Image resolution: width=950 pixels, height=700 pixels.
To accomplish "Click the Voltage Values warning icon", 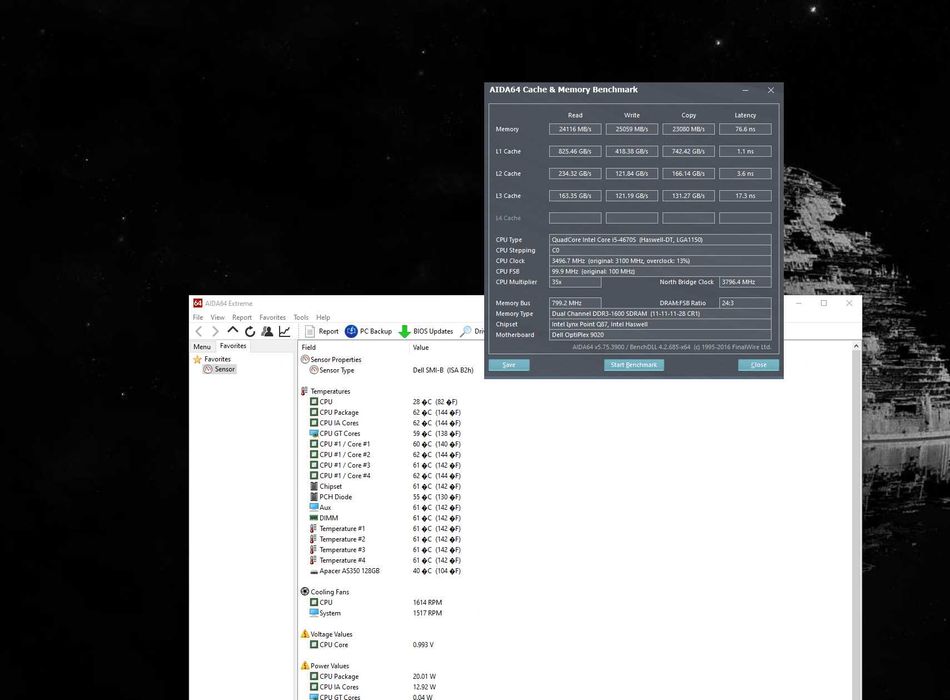I will [x=305, y=634].
